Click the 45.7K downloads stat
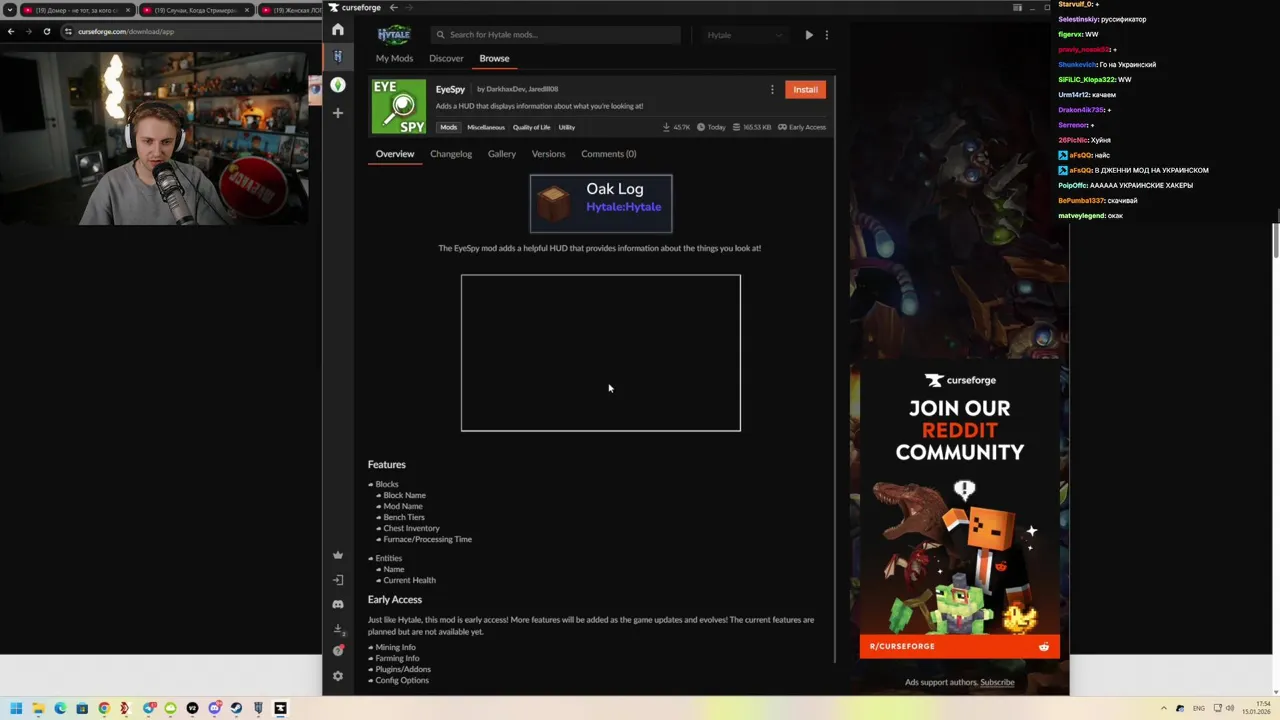Viewport: 1280px width, 720px height. [x=677, y=127]
